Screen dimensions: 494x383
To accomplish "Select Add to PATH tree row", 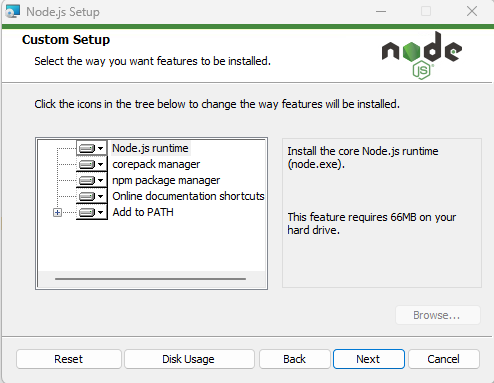I will [x=143, y=212].
